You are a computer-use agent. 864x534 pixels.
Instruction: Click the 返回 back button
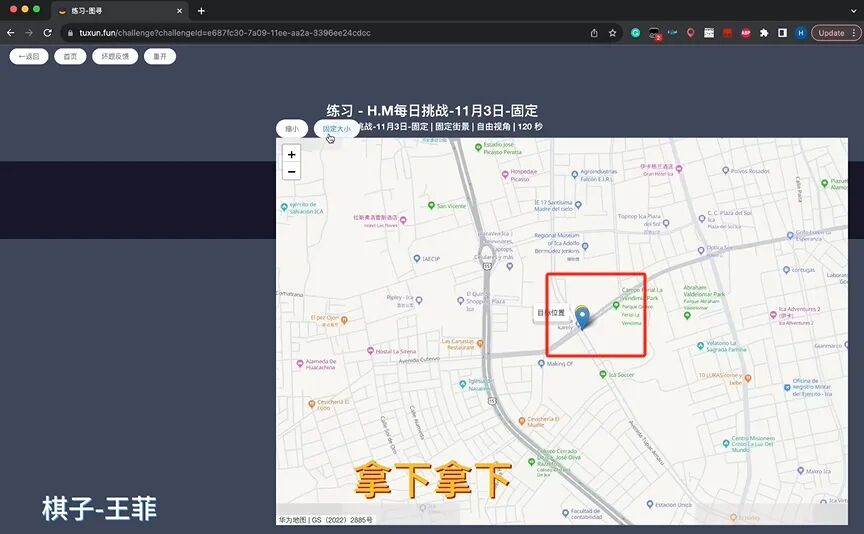click(29, 56)
